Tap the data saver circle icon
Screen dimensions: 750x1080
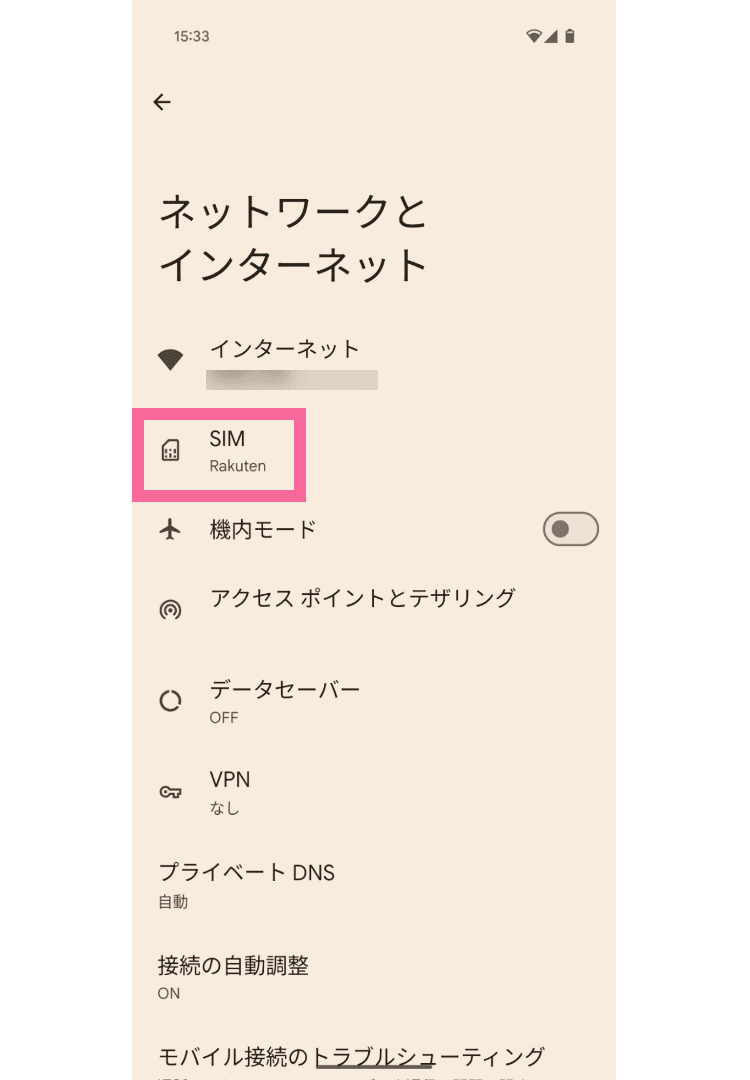click(171, 701)
